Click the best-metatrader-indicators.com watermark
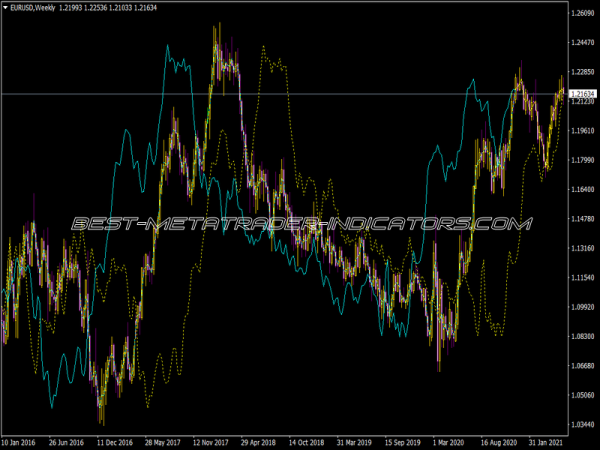Viewport: 600px width, 450px height. coord(300,224)
